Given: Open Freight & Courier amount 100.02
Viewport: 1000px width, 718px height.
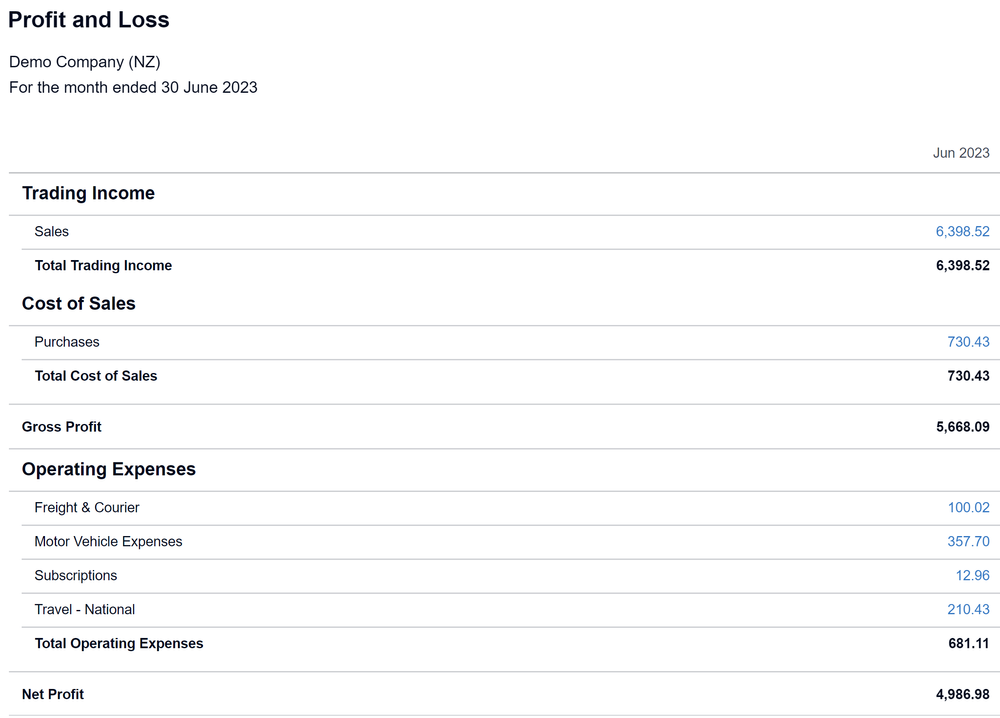Looking at the screenshot, I should pyautogui.click(x=968, y=508).
